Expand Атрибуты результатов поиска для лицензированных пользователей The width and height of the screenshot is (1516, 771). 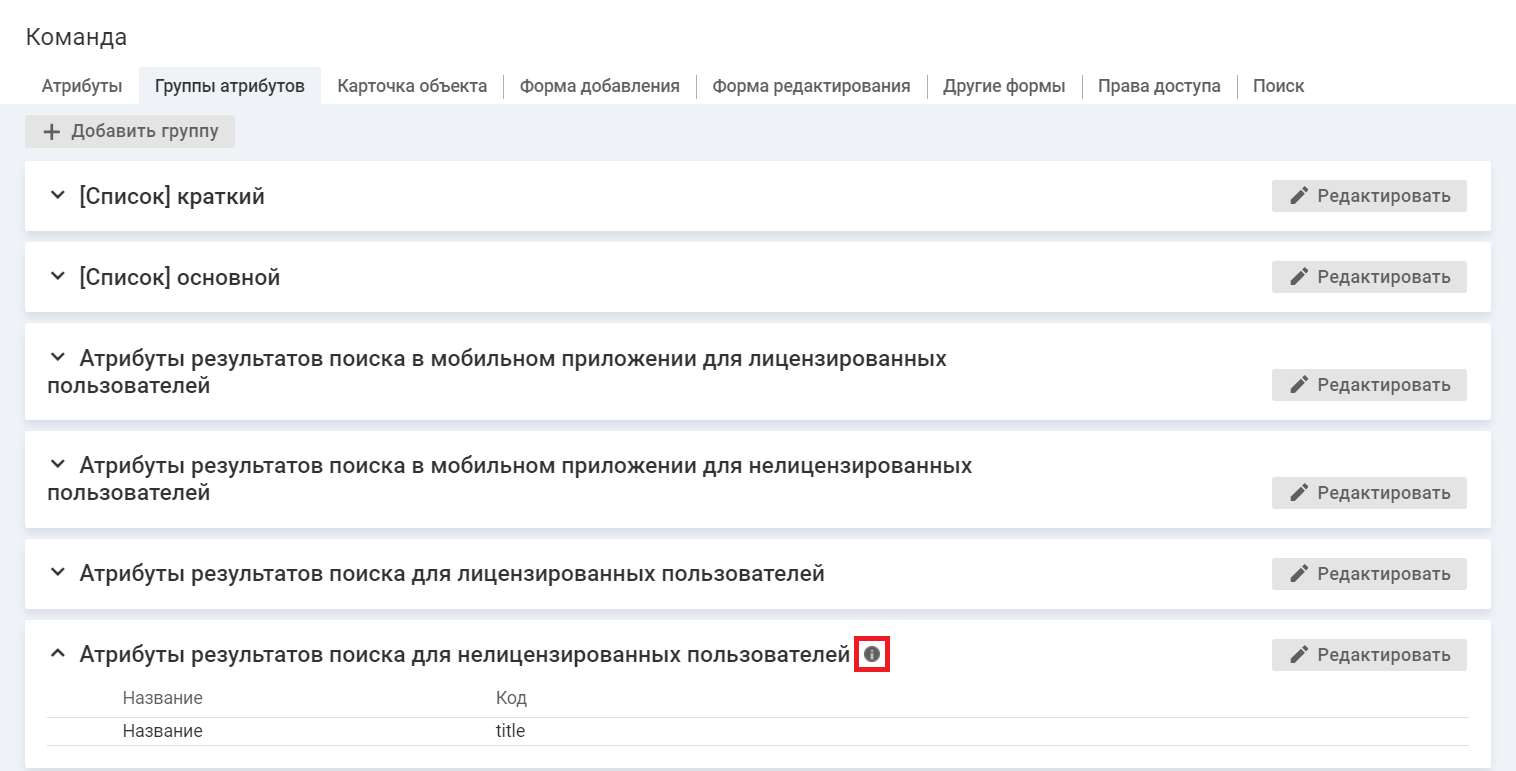pos(58,573)
